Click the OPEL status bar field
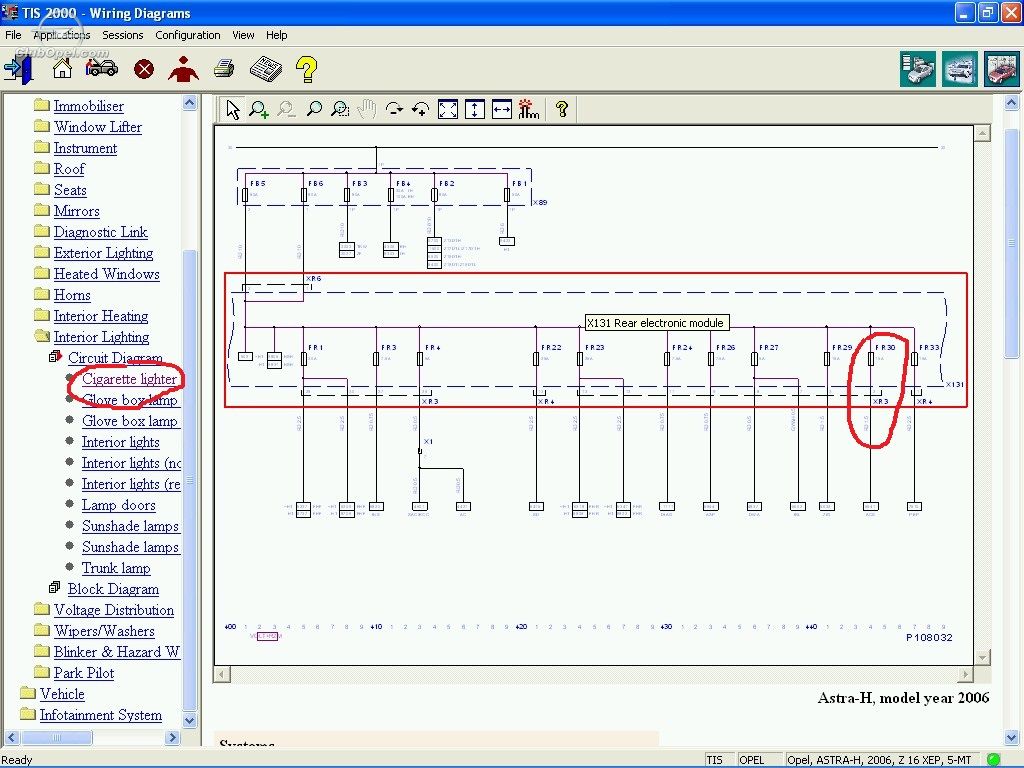Screen dimensions: 1024x768 coord(760,760)
